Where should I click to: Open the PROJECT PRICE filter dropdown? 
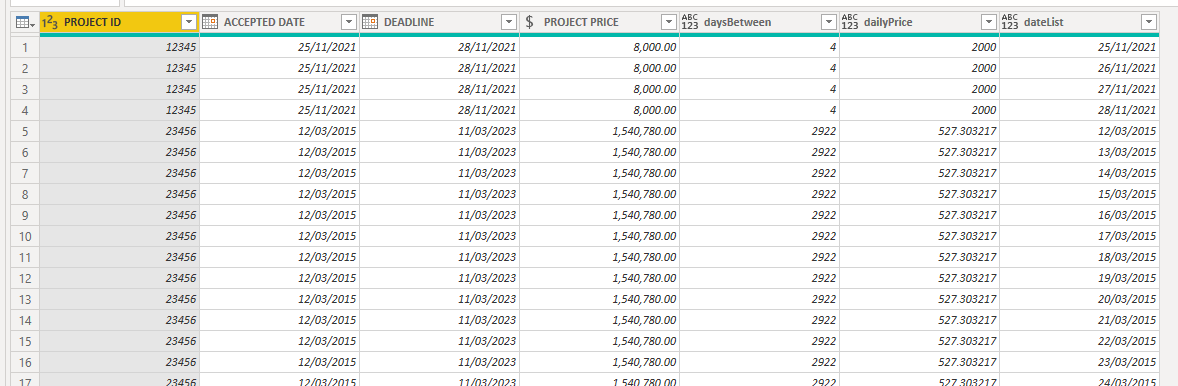669,23
